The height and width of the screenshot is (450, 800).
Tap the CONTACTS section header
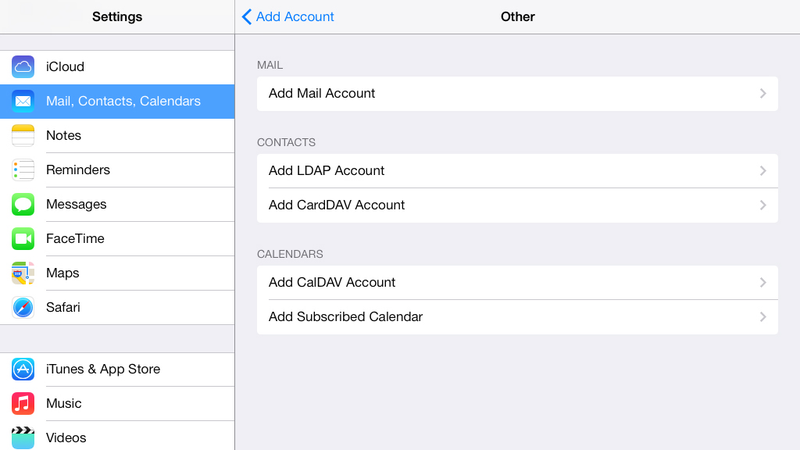pyautogui.click(x=286, y=142)
